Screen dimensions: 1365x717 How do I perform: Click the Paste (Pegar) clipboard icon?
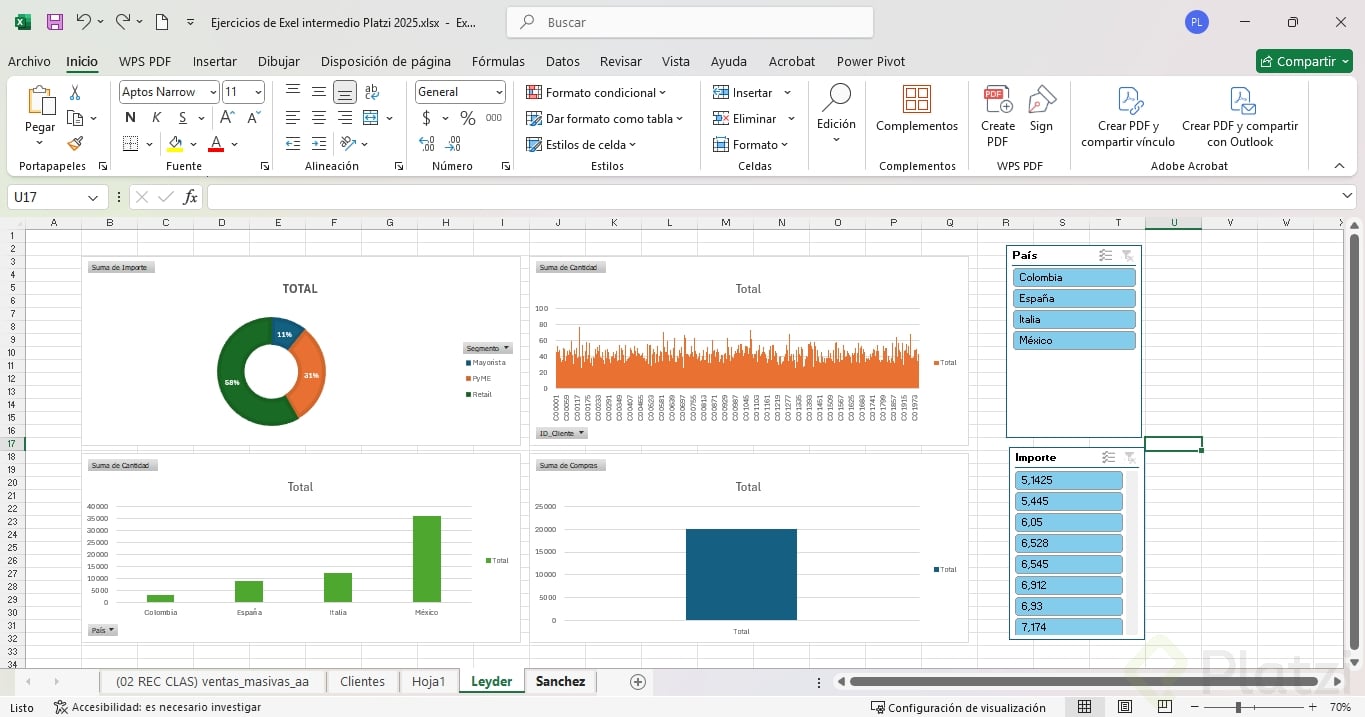(x=40, y=102)
